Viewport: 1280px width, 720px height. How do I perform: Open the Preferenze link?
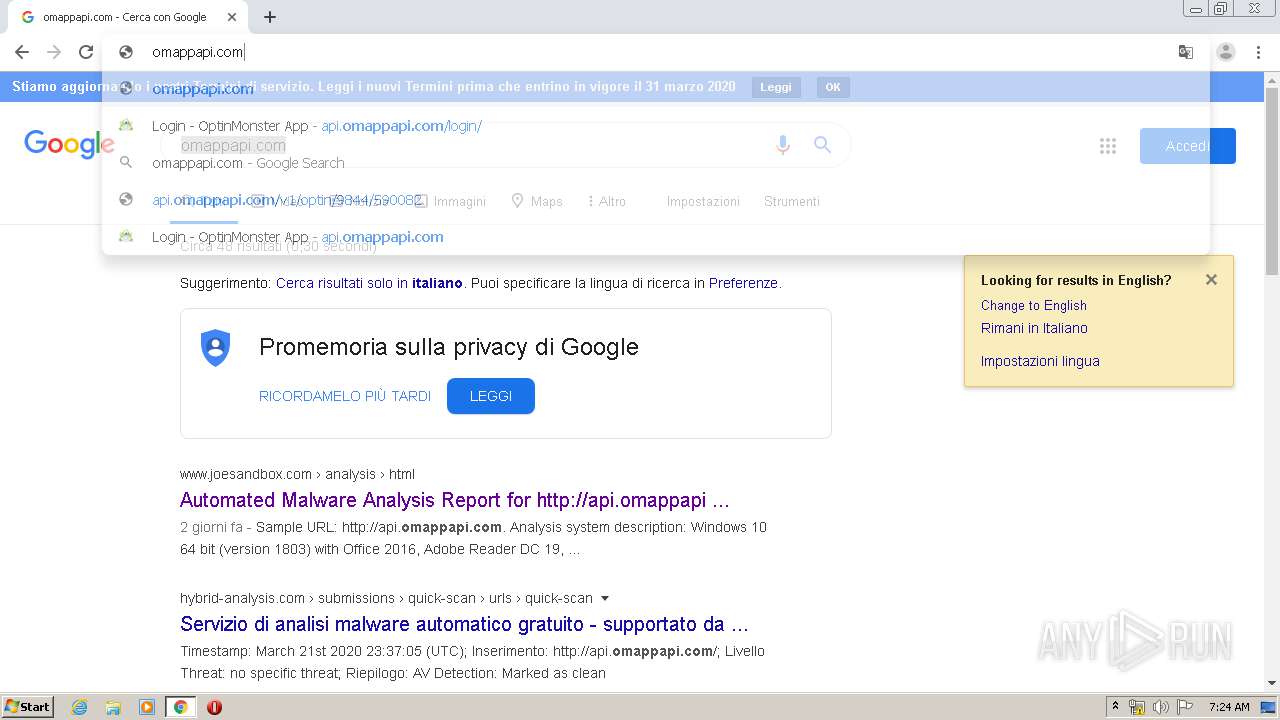743,283
